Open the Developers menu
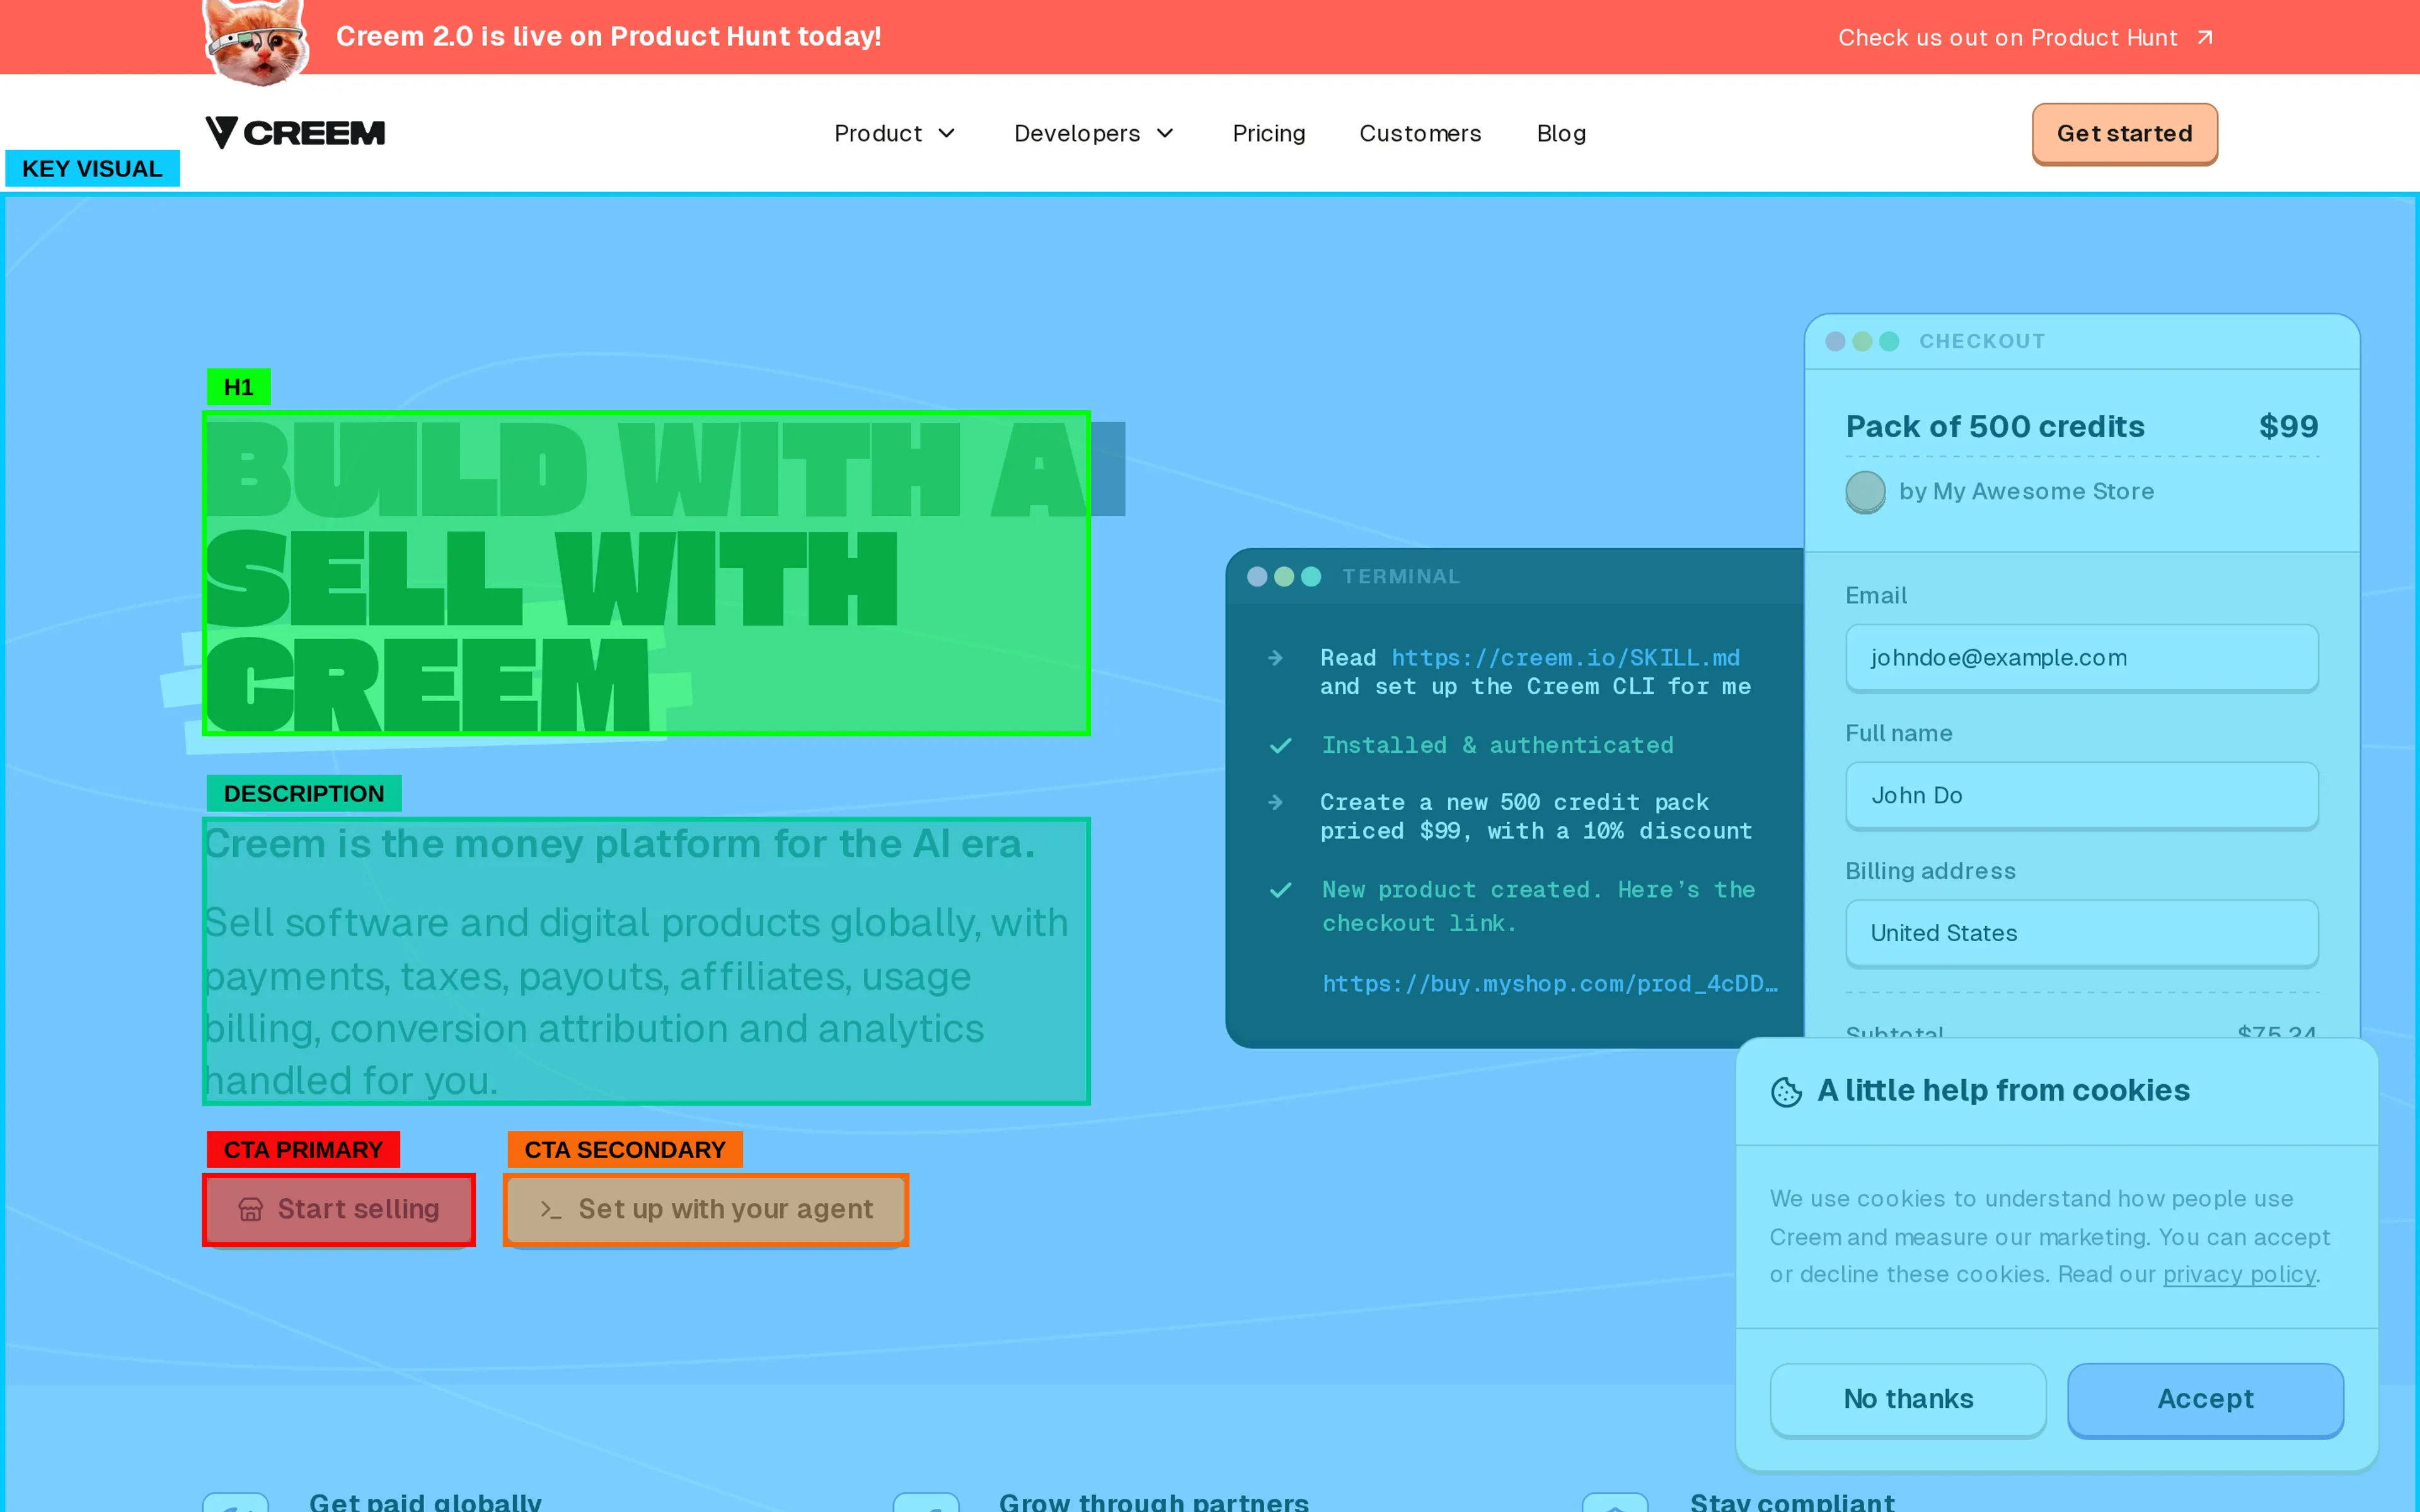This screenshot has width=2420, height=1512. coord(1094,133)
